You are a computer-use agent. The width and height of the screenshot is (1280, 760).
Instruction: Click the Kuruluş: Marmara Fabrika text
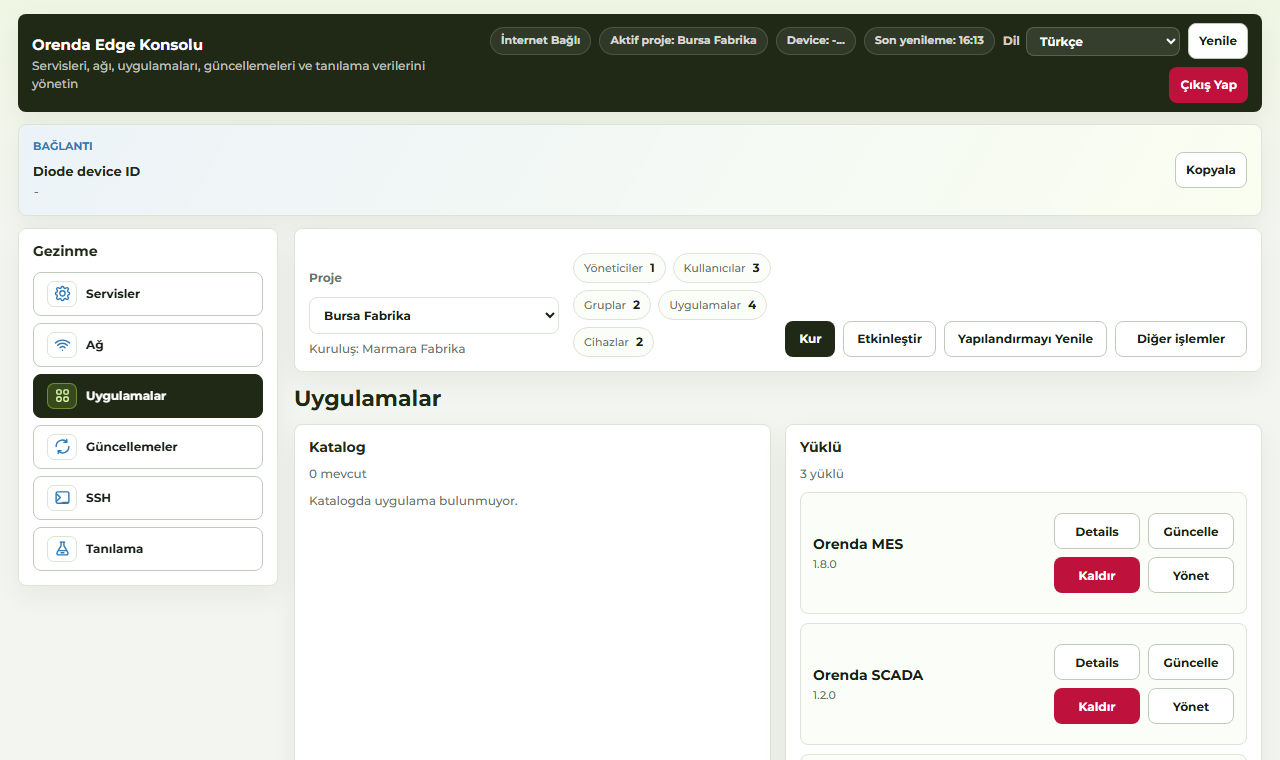pyautogui.click(x=387, y=349)
